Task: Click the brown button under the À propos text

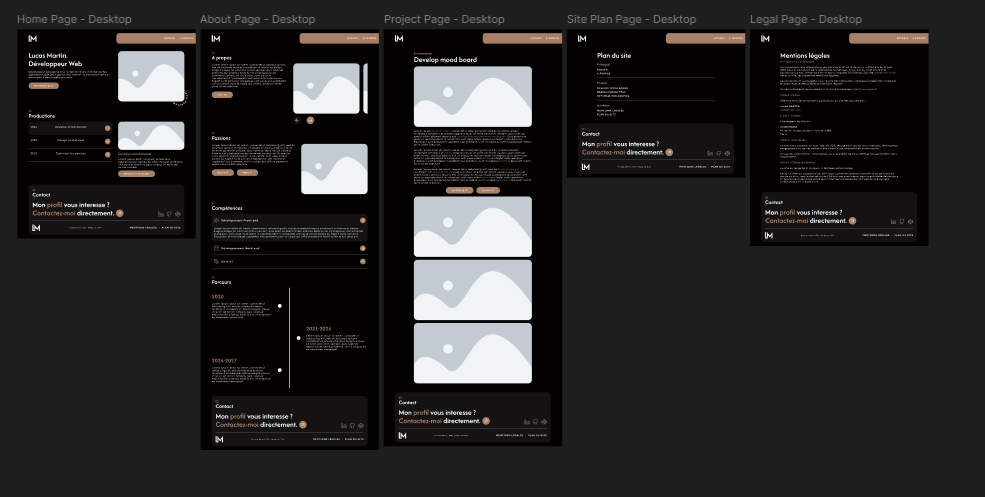Action: pyautogui.click(x=222, y=94)
